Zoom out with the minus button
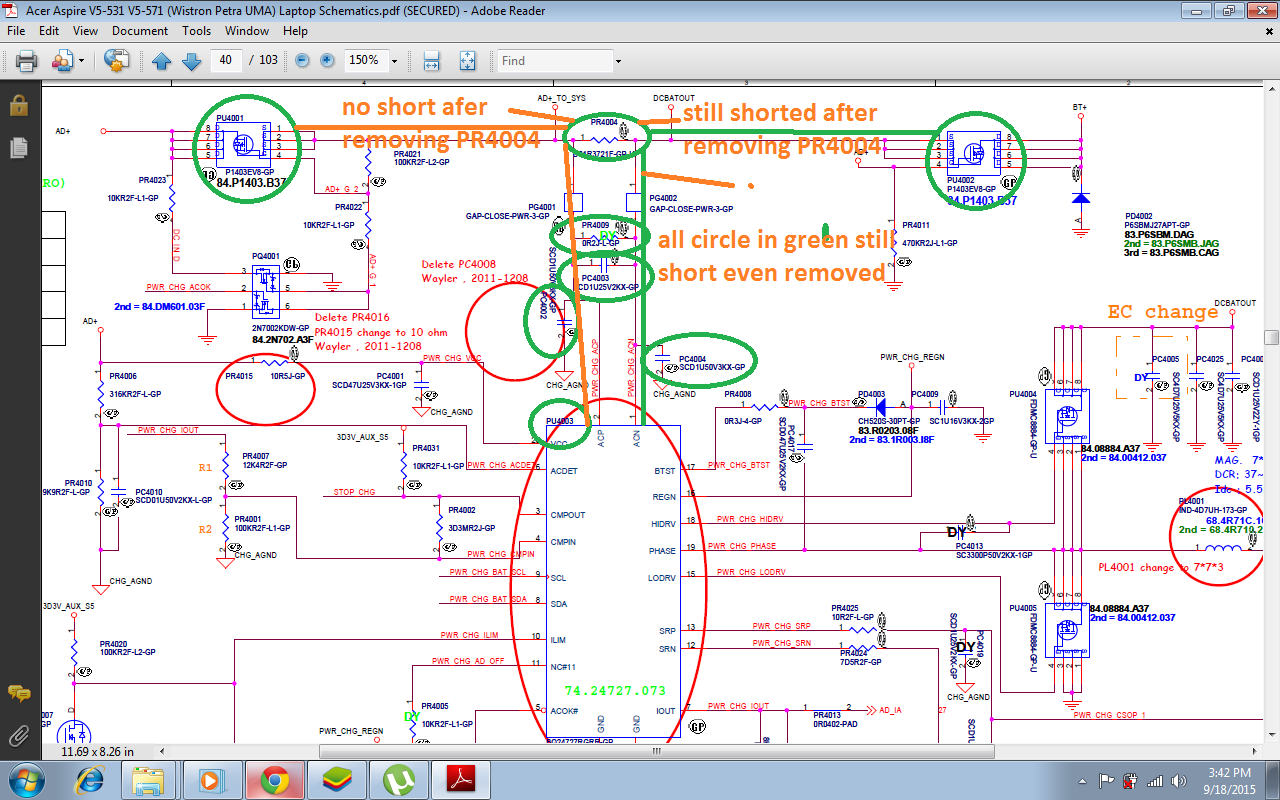The width and height of the screenshot is (1280, 800). pyautogui.click(x=302, y=61)
